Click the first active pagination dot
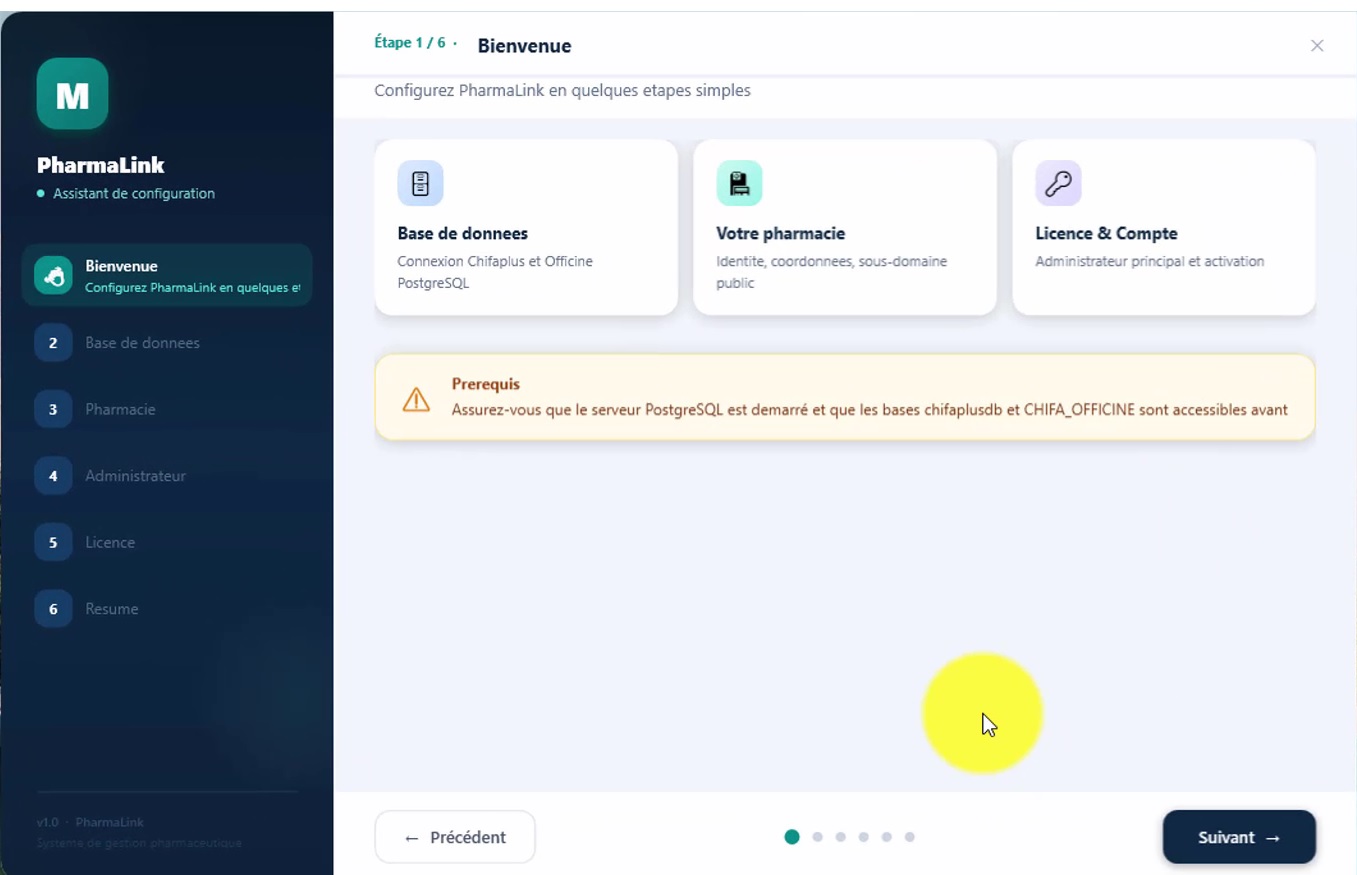This screenshot has height=875, width=1357. [x=792, y=837]
